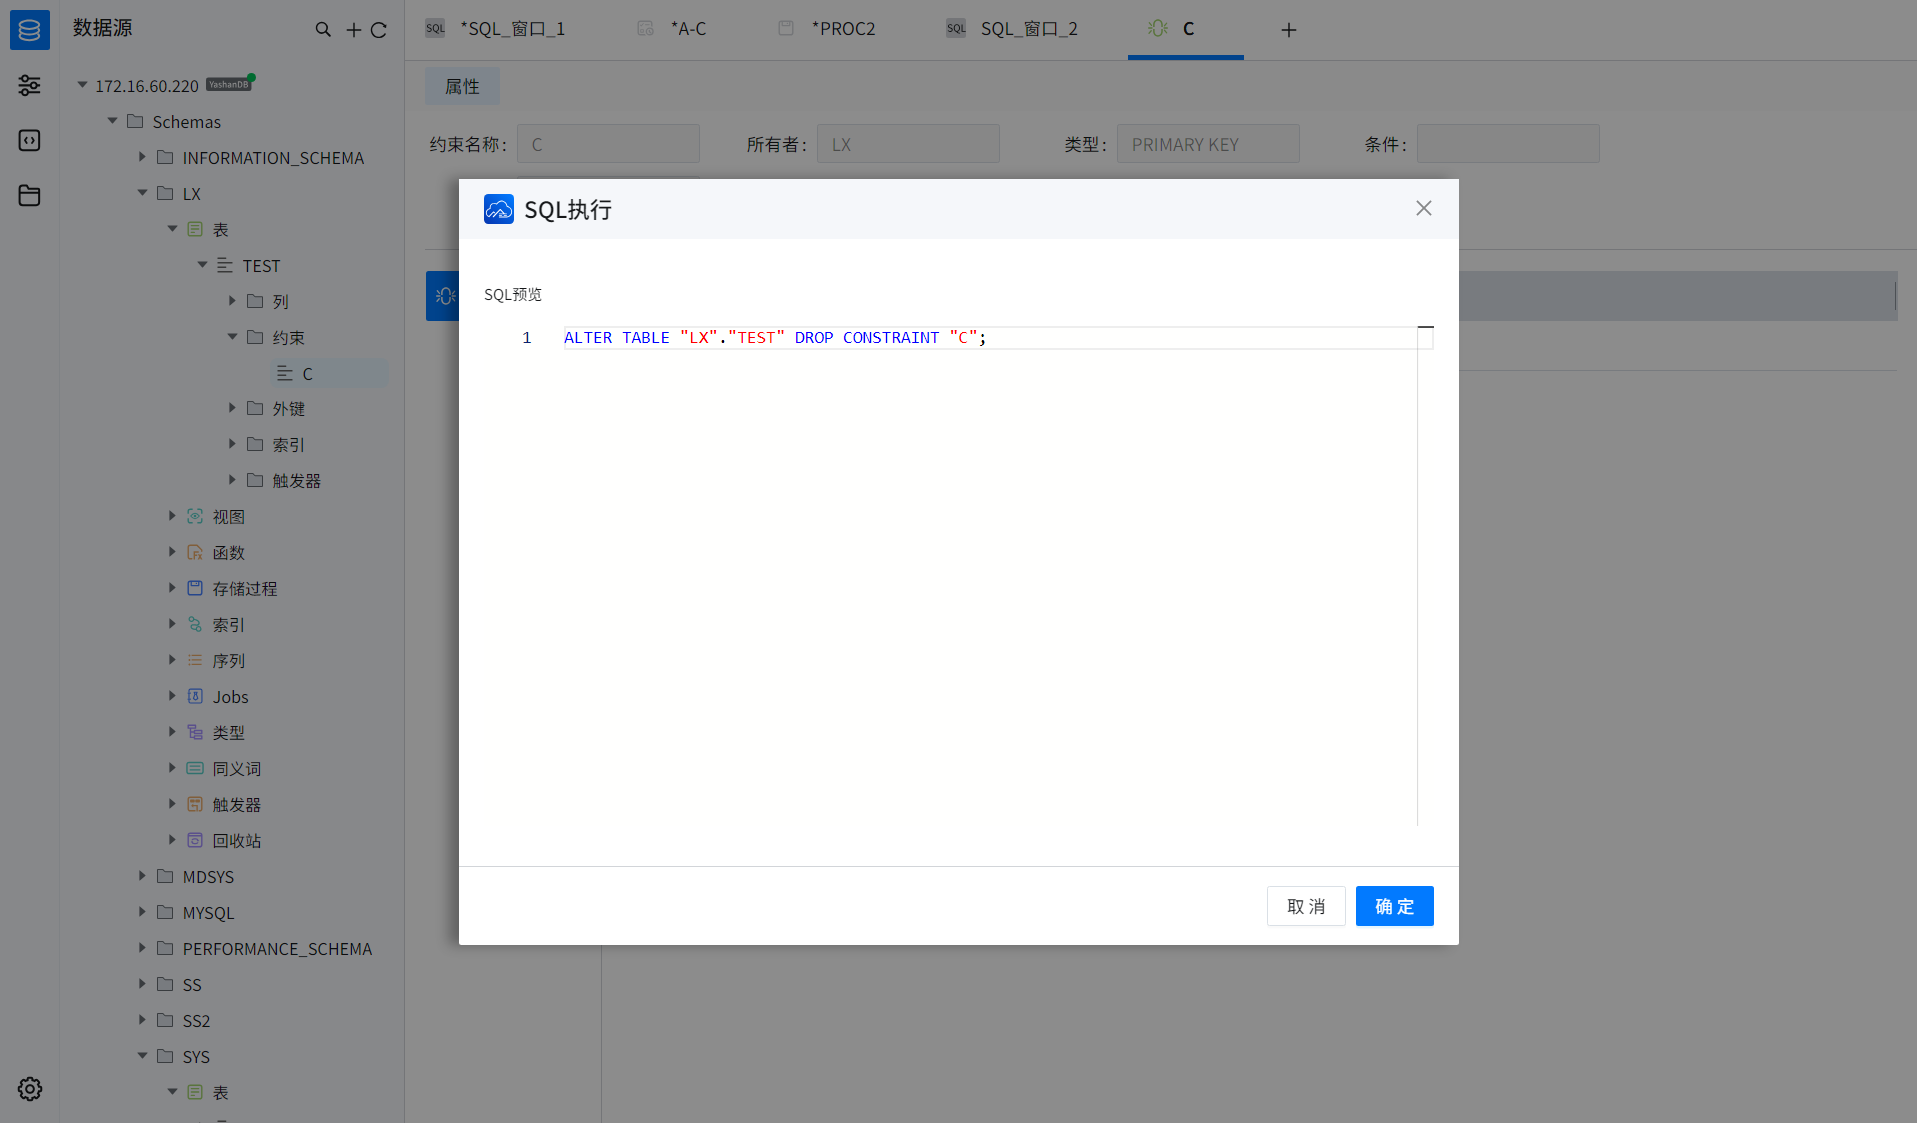Open the code snippet sidebar icon

pyautogui.click(x=29, y=141)
